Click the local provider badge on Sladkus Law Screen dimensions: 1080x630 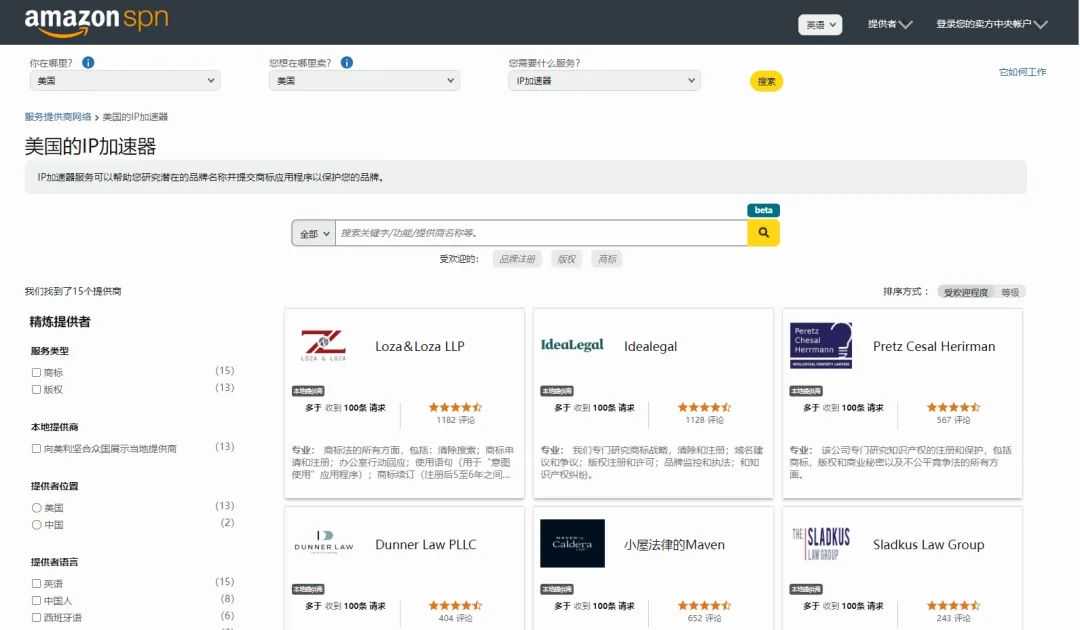pos(806,589)
